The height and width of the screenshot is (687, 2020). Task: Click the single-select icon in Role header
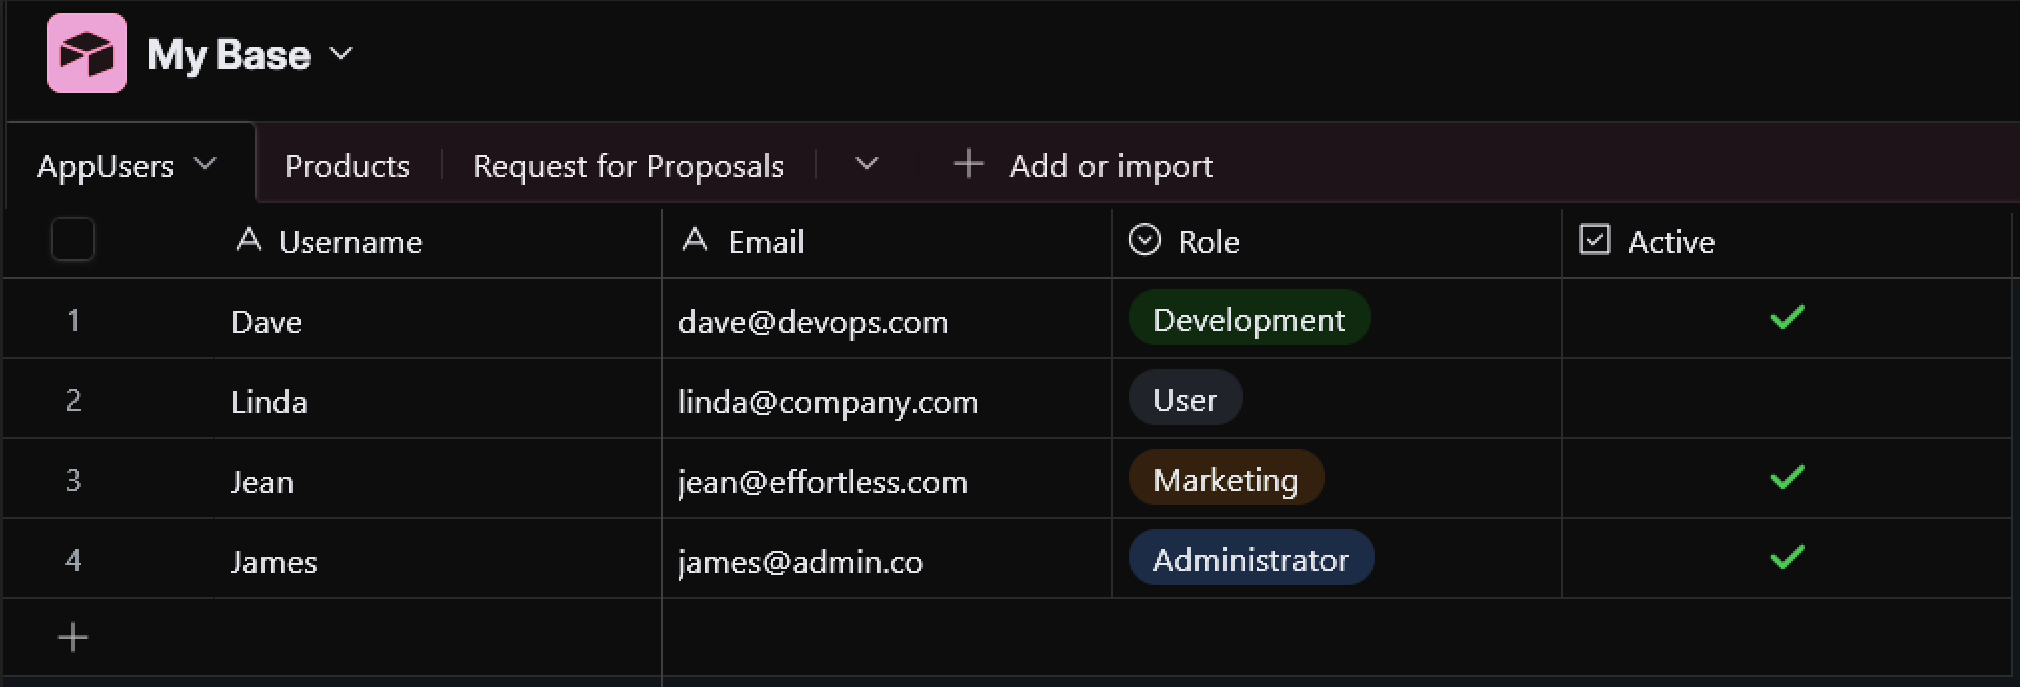(x=1145, y=240)
